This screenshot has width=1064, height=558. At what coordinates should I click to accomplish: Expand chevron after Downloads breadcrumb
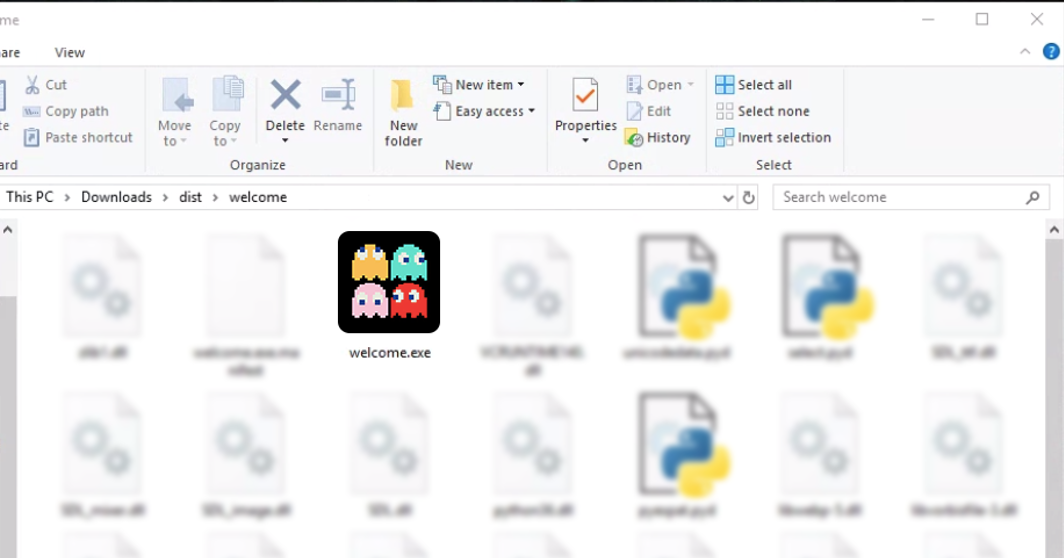[166, 198]
